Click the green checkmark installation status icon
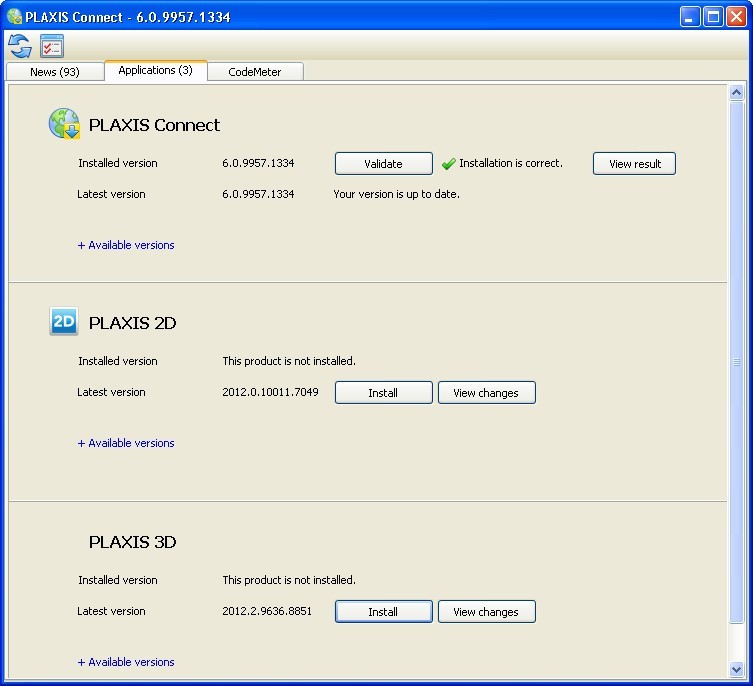Image resolution: width=753 pixels, height=686 pixels. [x=448, y=164]
